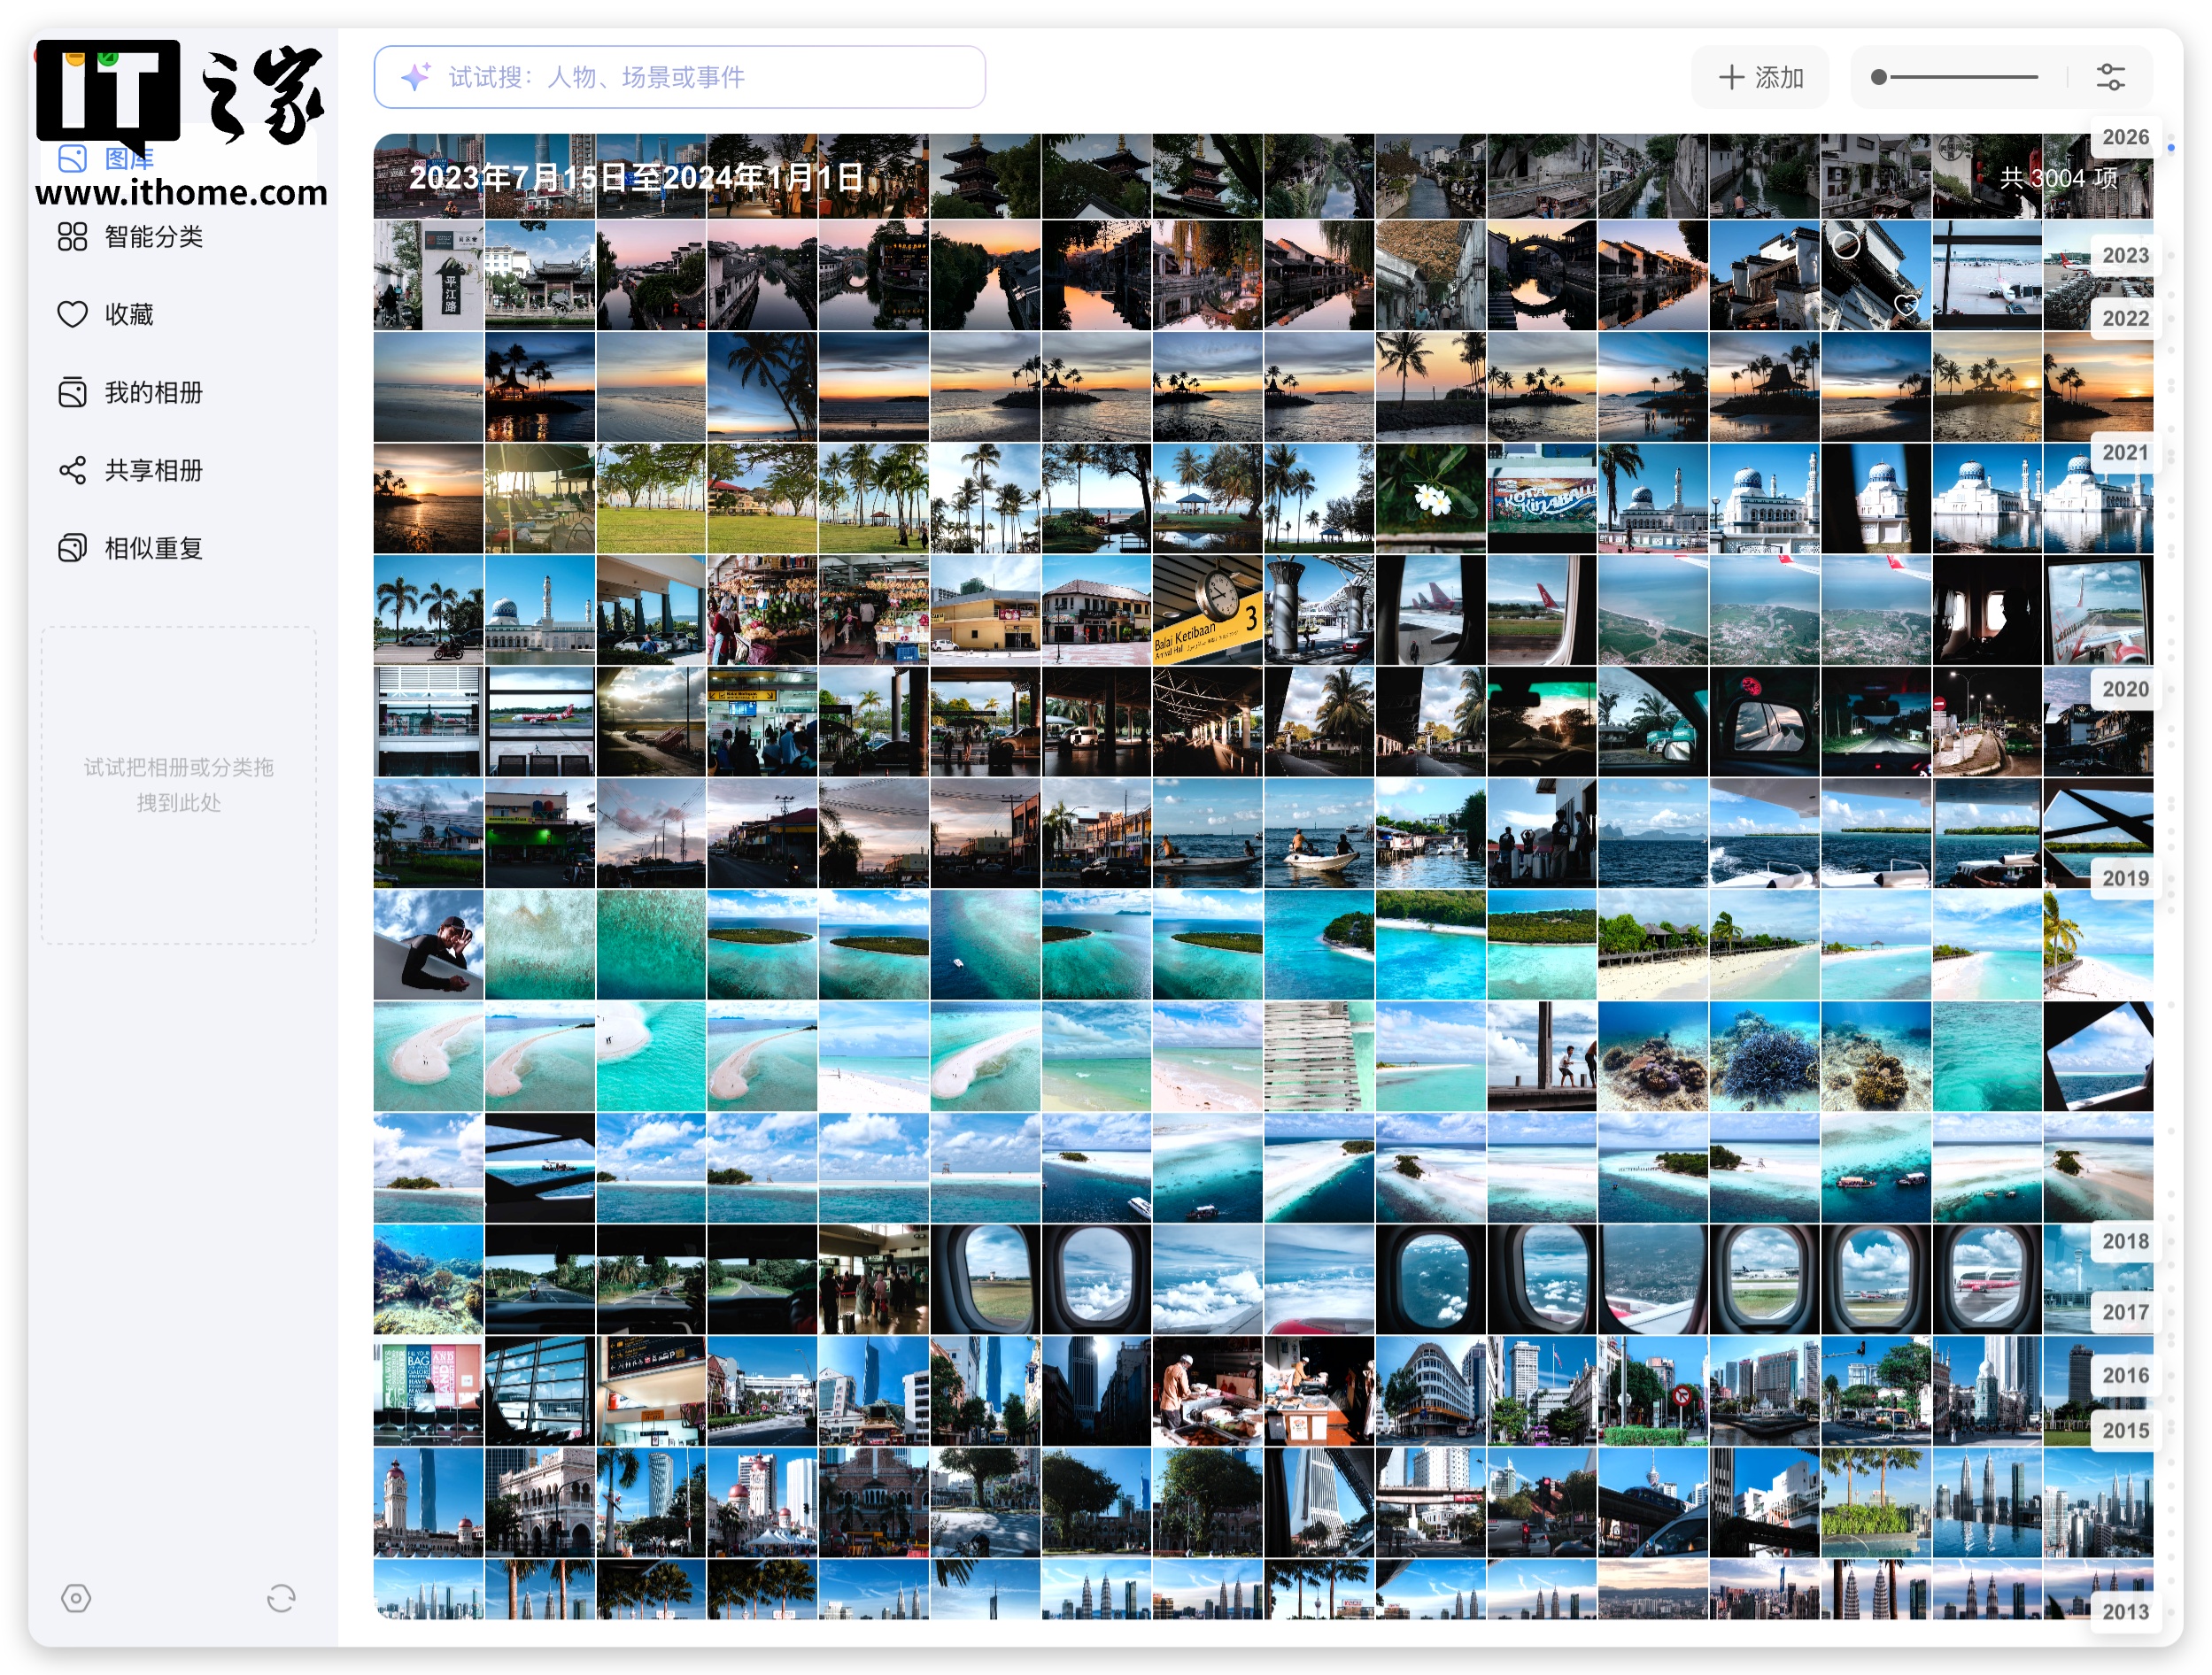Screen dimensions: 2212x1675
Task: Open favorites via the 收藏 heart icon
Action: (x=72, y=314)
